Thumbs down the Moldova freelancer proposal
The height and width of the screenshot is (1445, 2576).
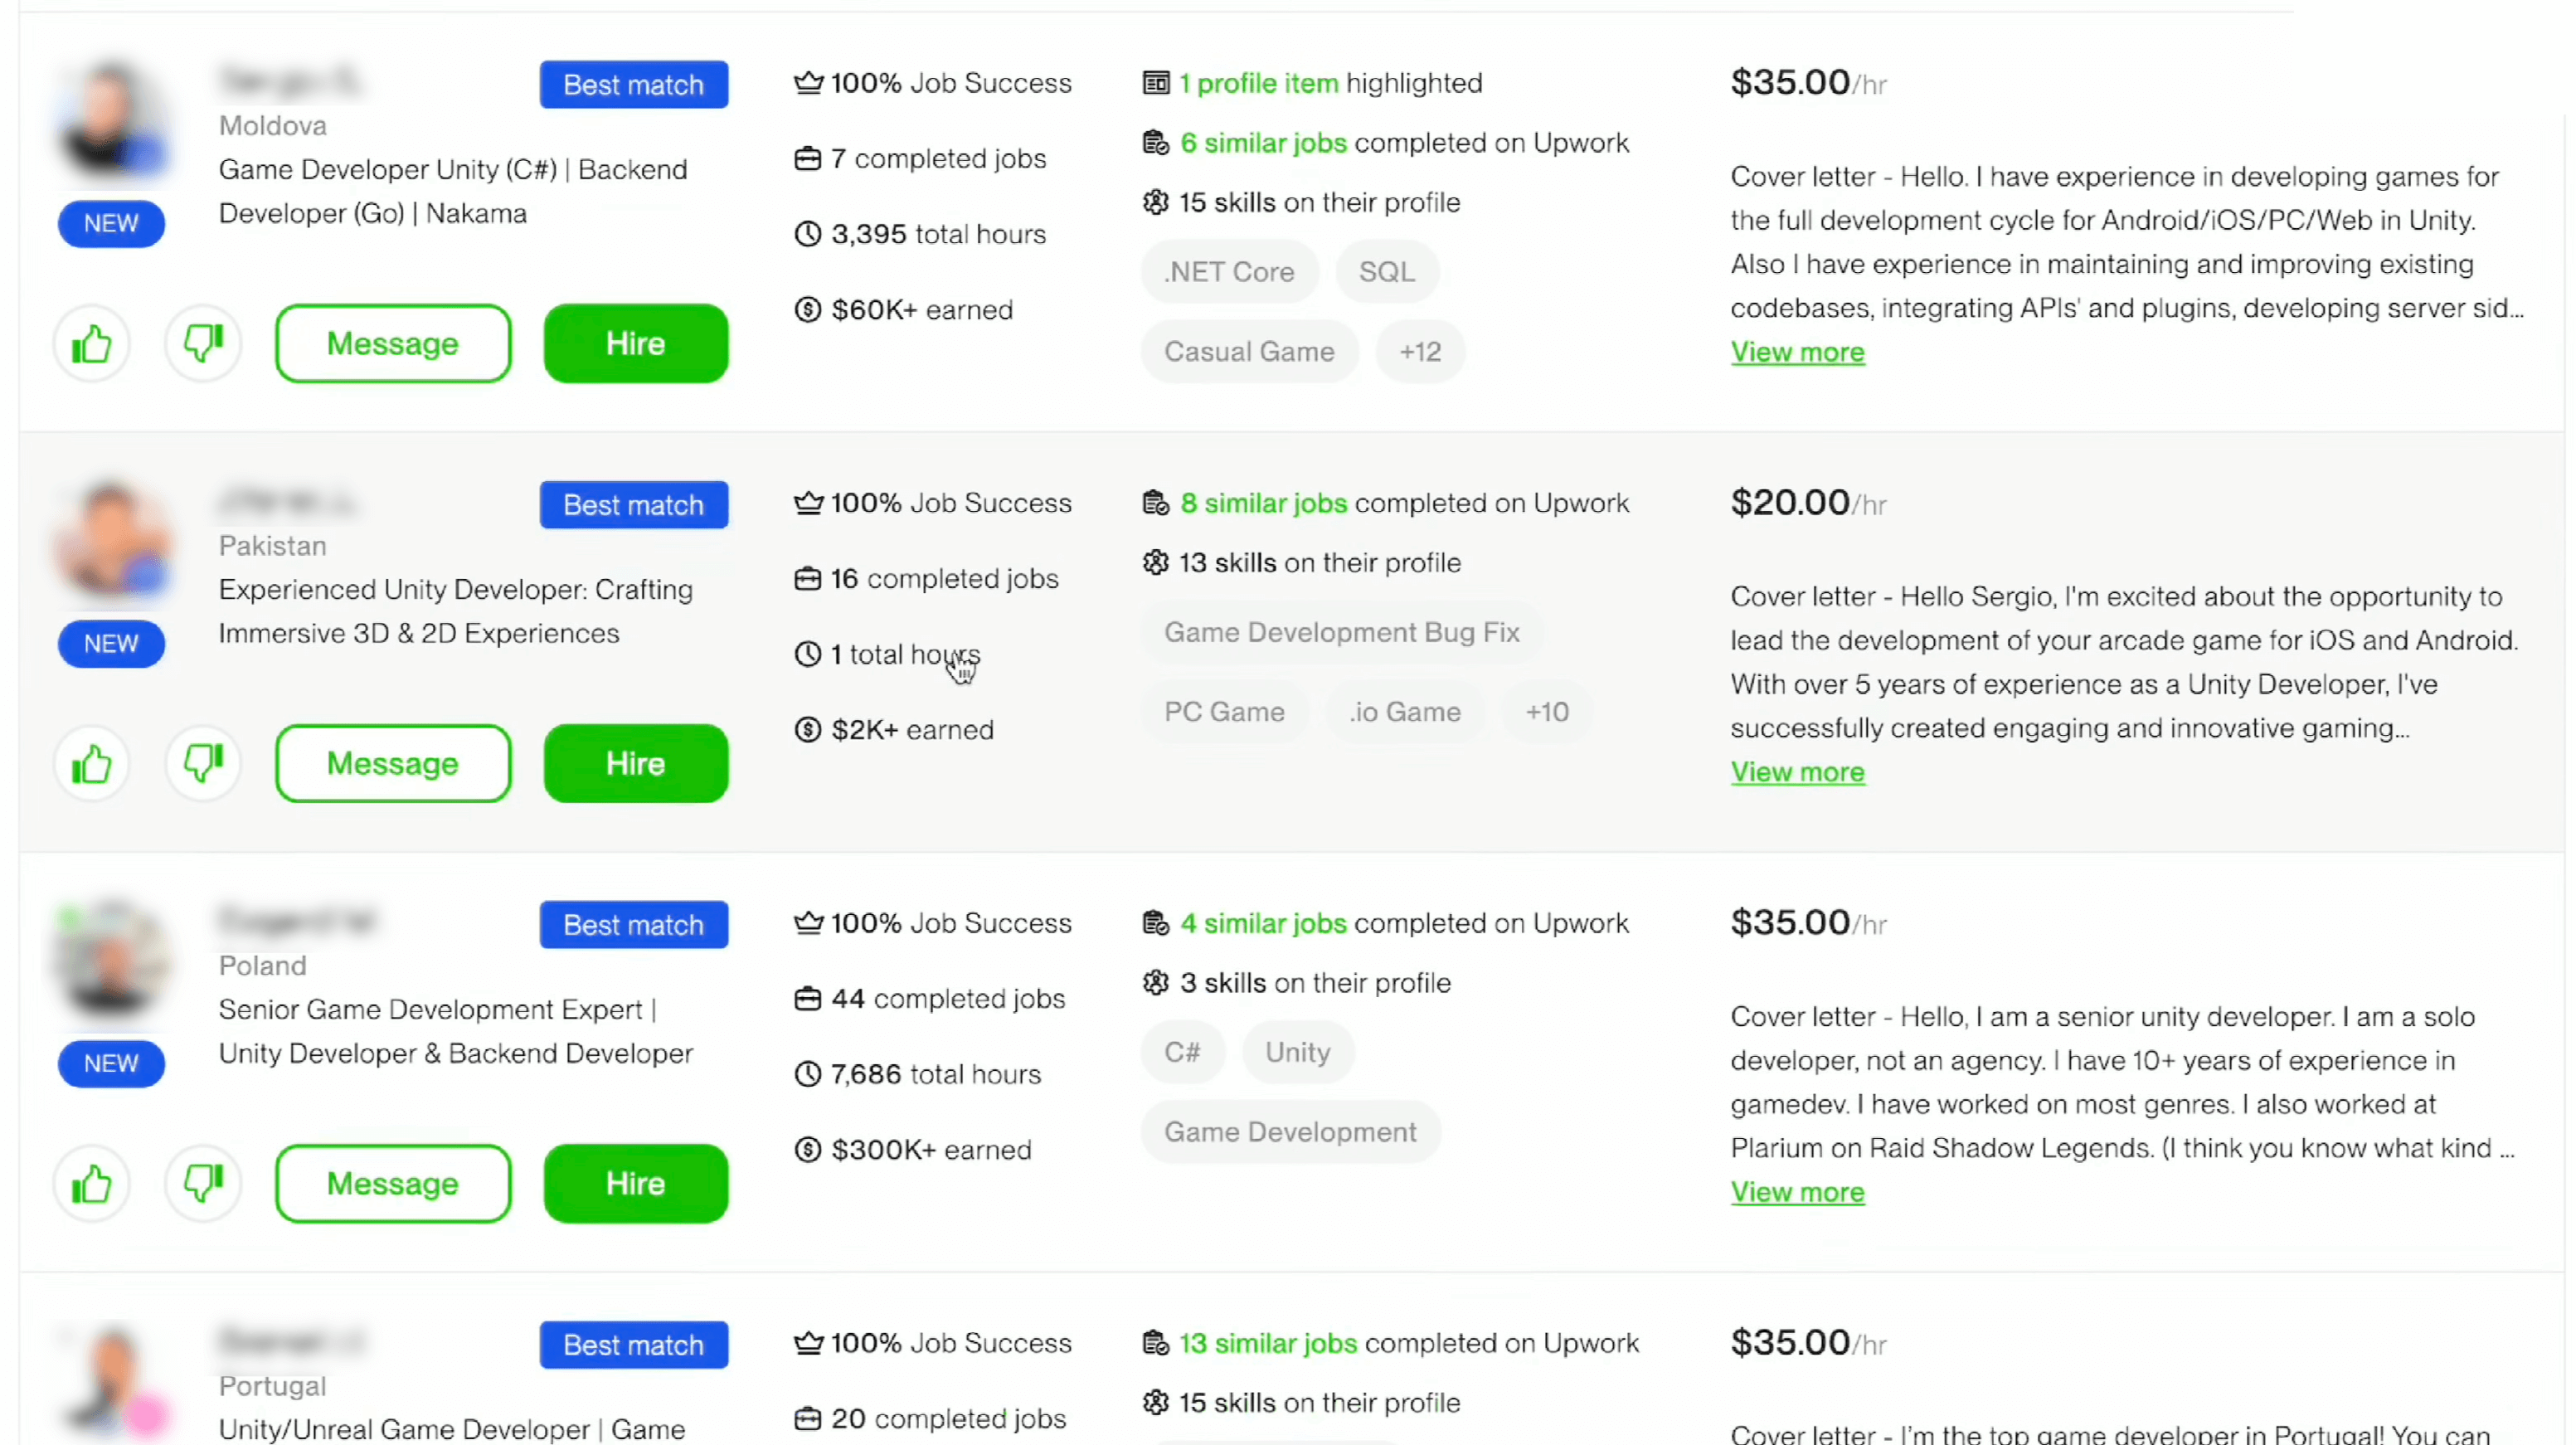pyautogui.click(x=203, y=344)
